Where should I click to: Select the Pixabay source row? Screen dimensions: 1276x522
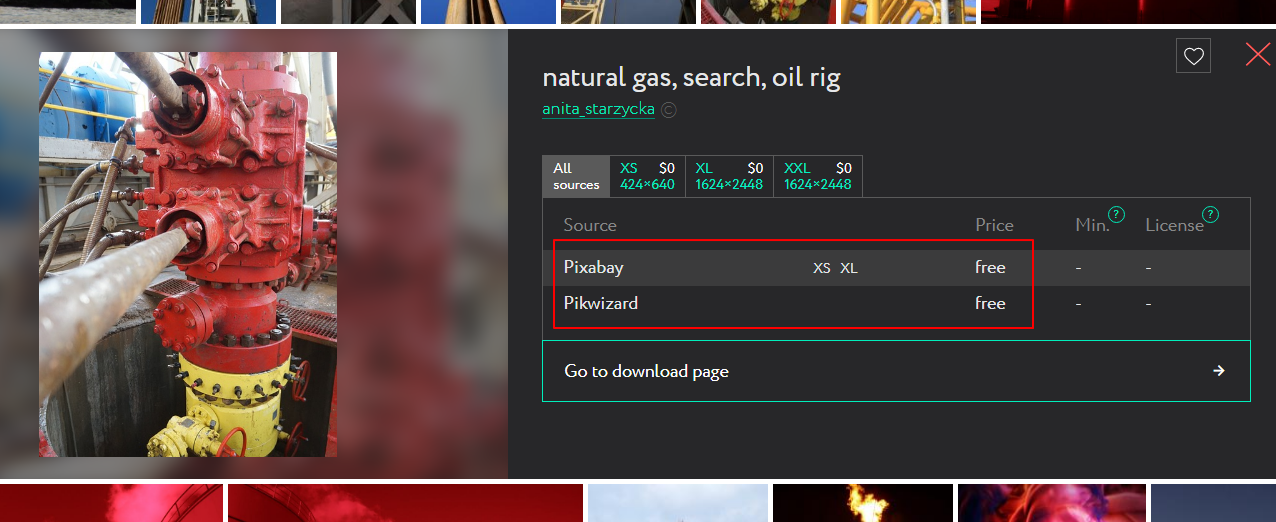[896, 267]
